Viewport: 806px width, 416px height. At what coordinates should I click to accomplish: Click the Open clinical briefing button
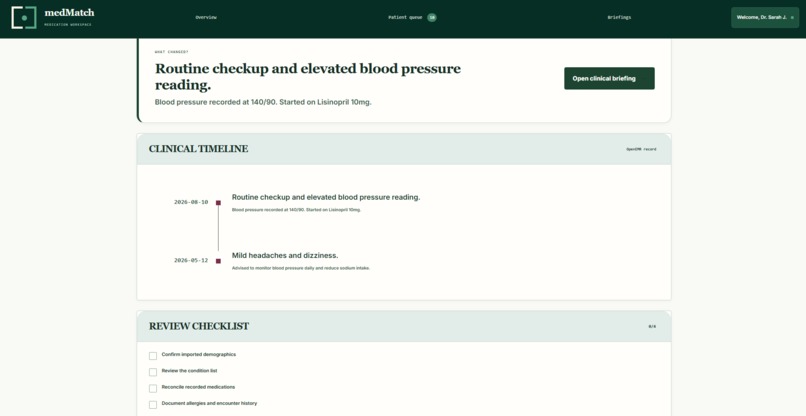(x=609, y=78)
